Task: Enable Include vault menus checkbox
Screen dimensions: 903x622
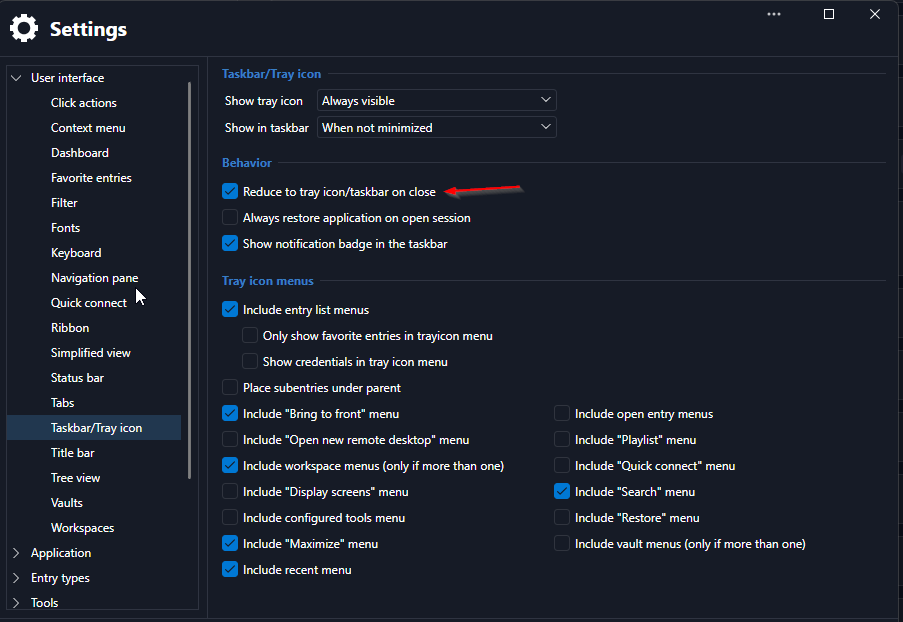Action: pos(561,543)
